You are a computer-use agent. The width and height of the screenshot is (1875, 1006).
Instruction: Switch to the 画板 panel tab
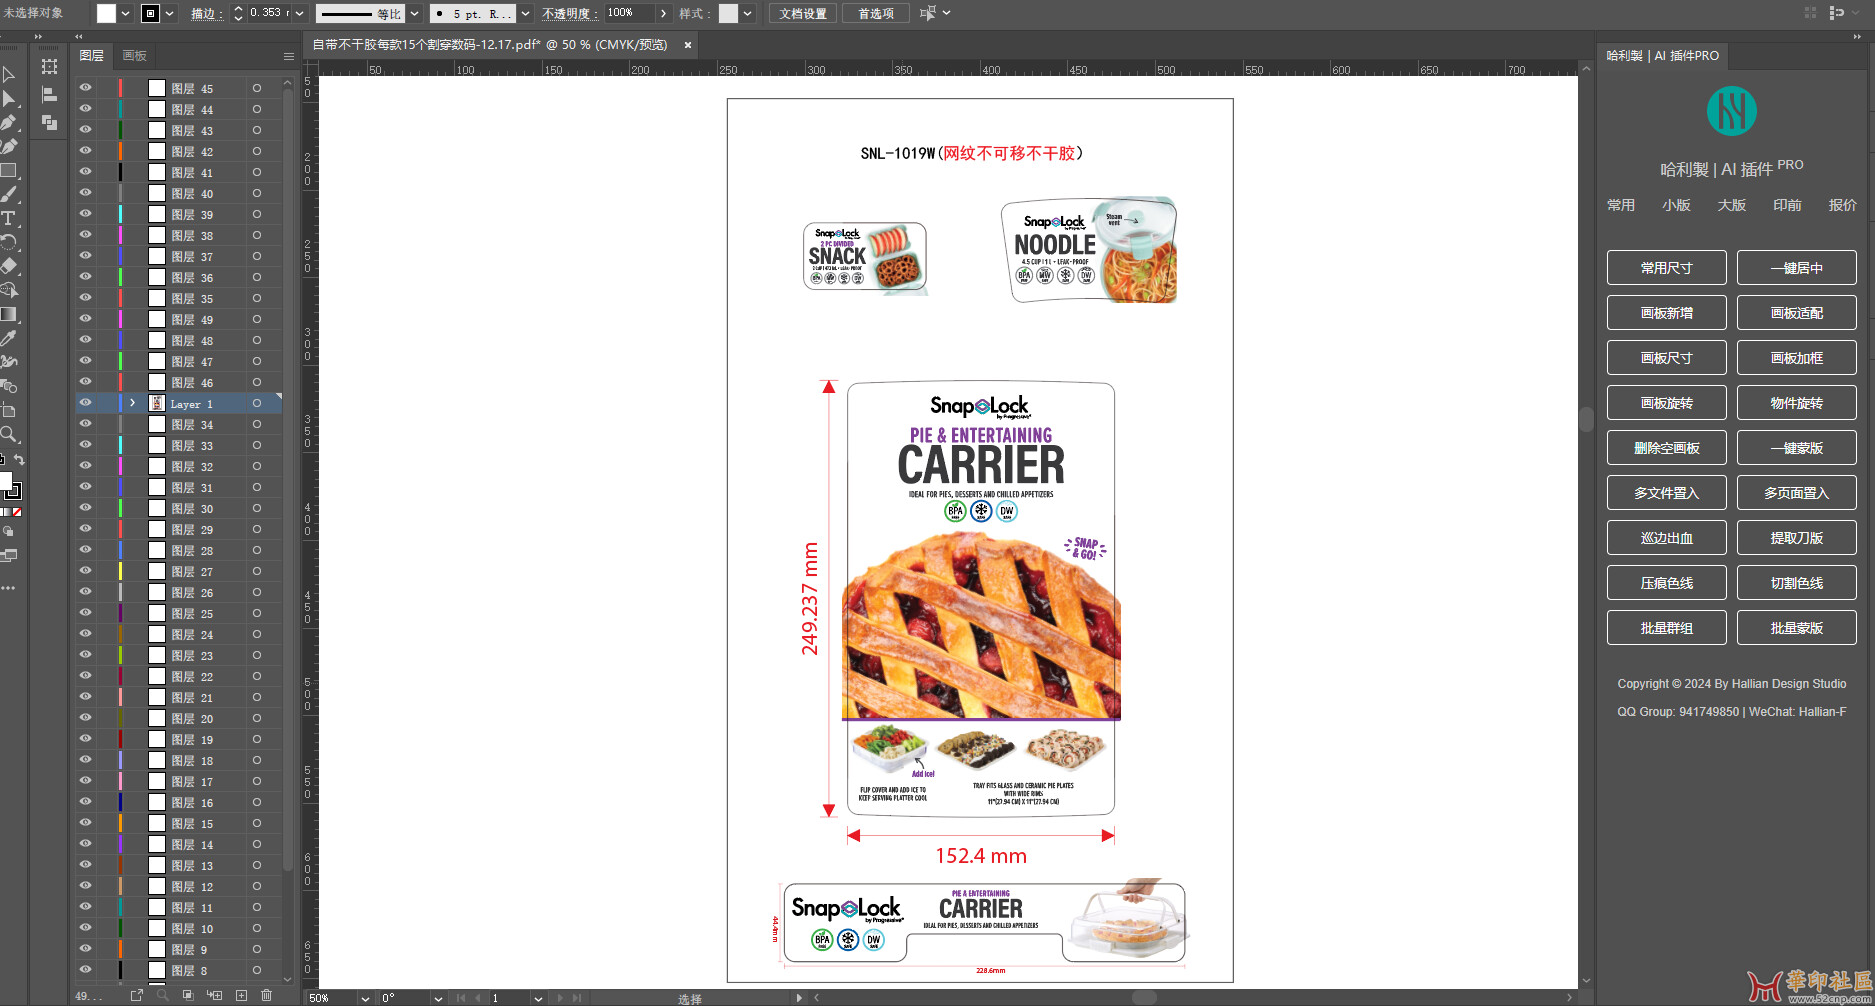[135, 56]
